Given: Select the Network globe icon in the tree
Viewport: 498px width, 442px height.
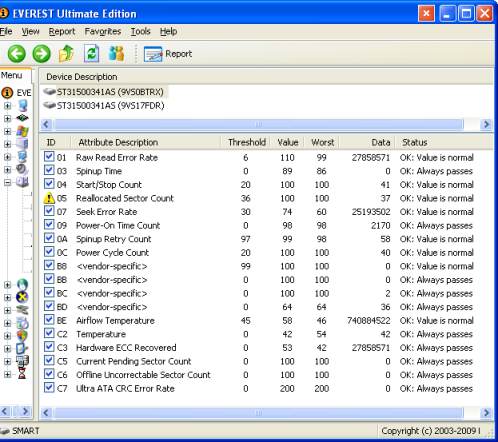Looking at the screenshot, I should (x=22, y=284).
